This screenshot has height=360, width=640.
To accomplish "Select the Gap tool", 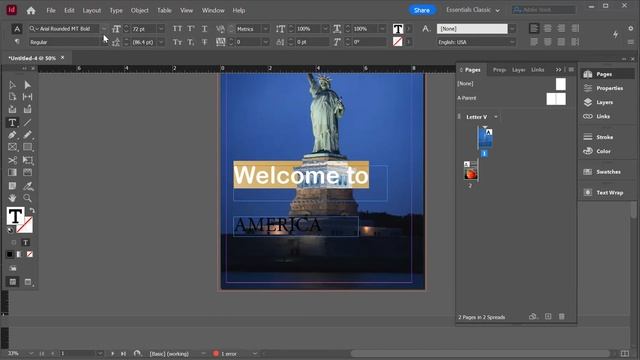I will 27,97.
